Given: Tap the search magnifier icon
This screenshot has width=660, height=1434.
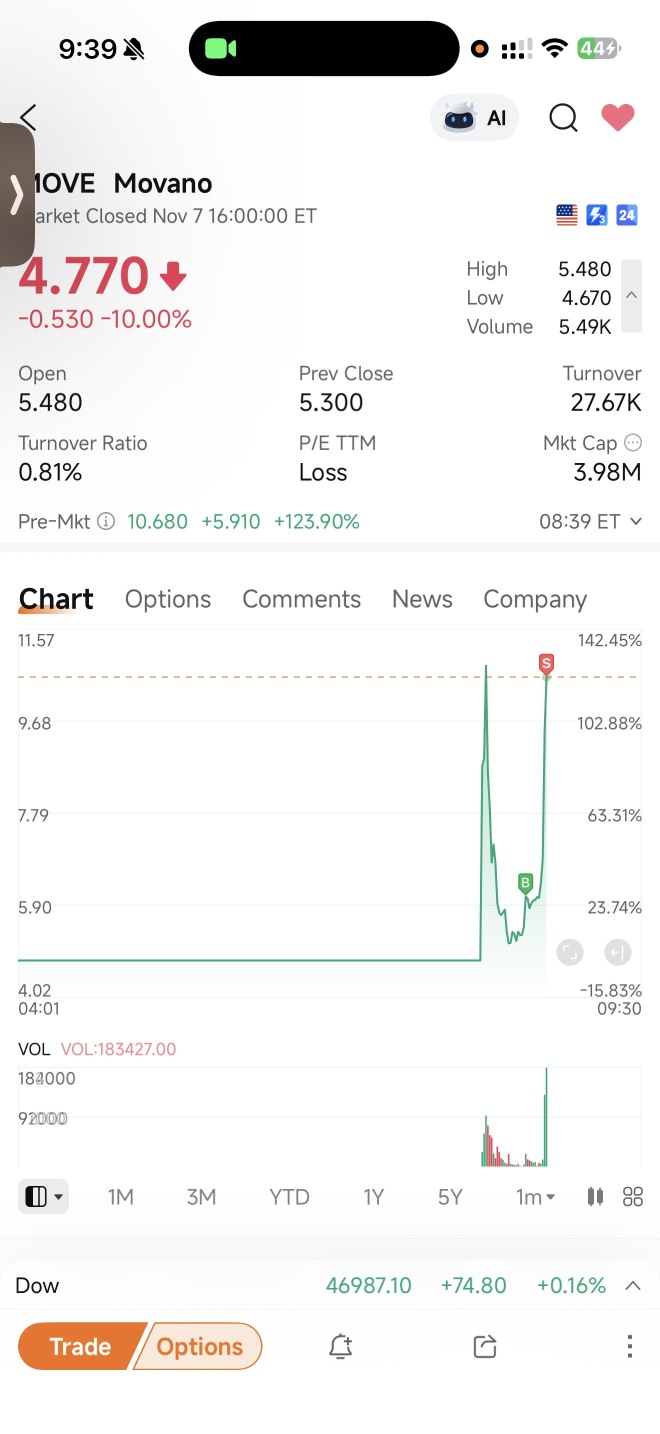Looking at the screenshot, I should tap(563, 118).
